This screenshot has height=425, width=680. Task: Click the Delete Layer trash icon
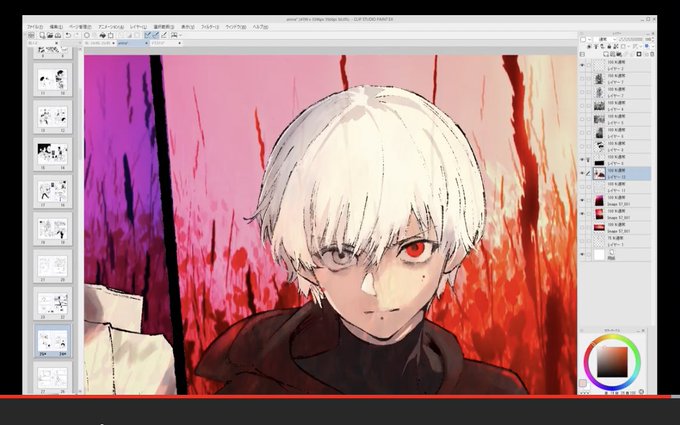(x=652, y=54)
